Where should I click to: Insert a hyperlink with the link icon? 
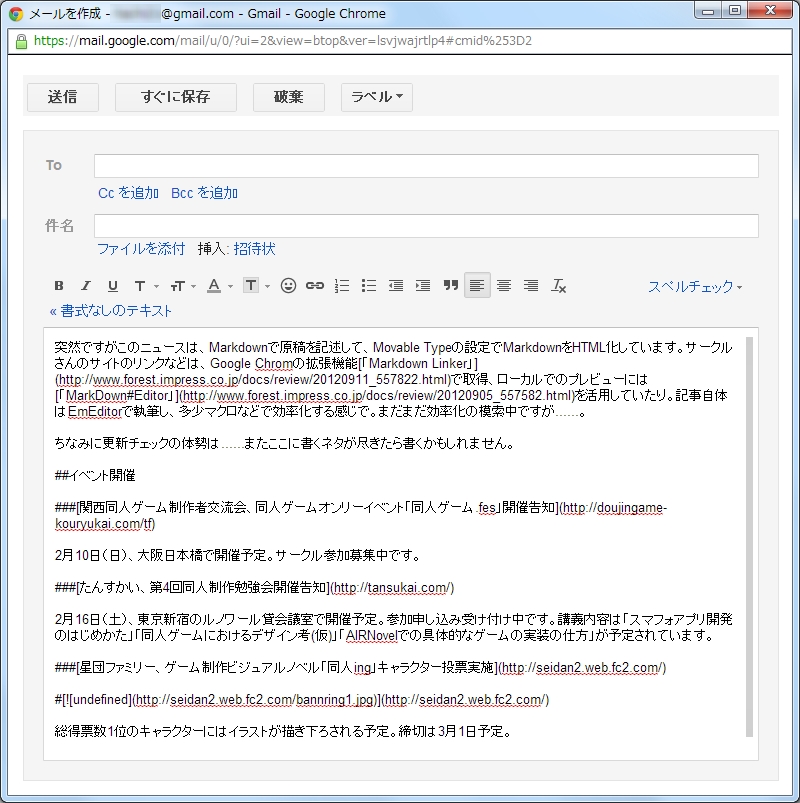click(x=314, y=285)
